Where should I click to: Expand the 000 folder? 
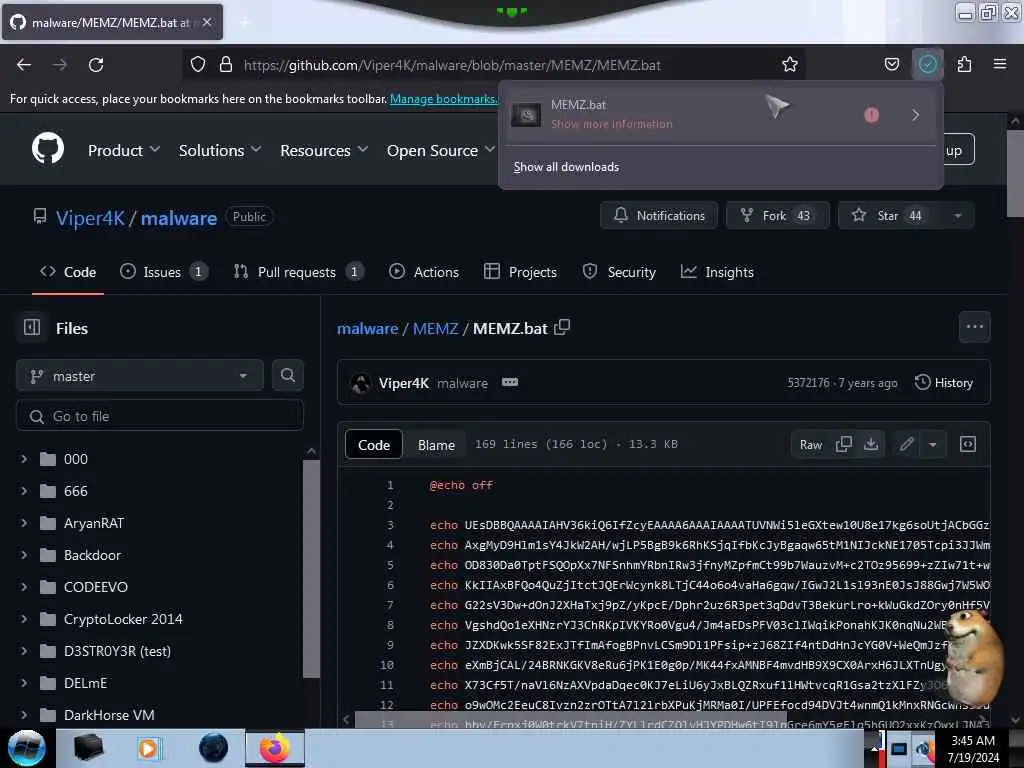24,459
